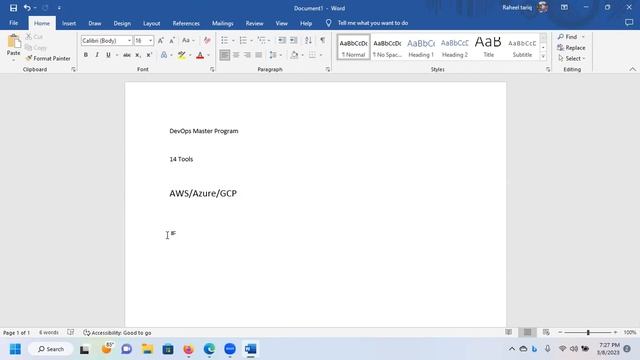Click the Paste clipboard icon
640x360 pixels.
pos(13,41)
